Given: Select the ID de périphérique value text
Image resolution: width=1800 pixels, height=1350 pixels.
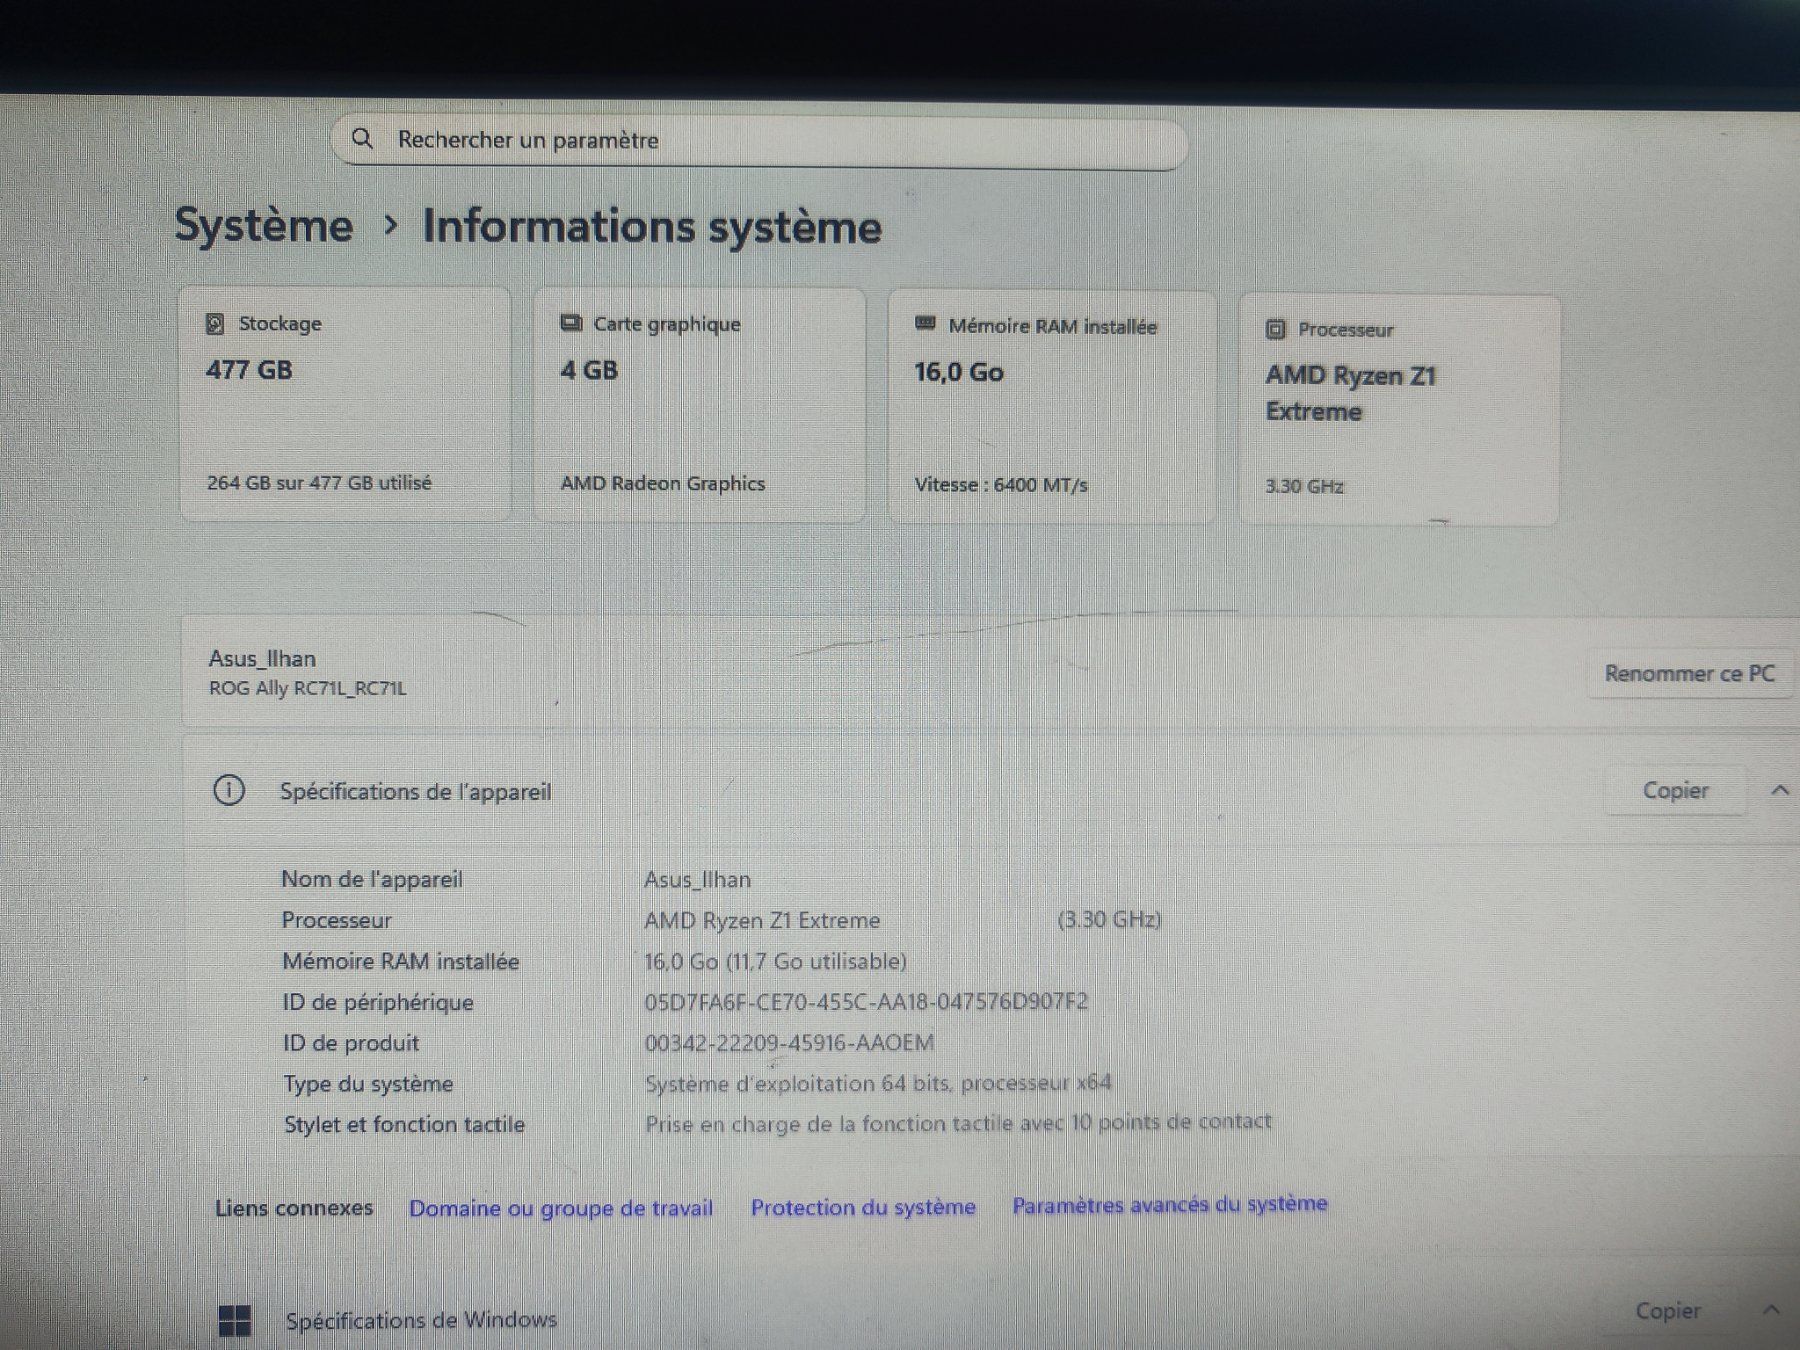Looking at the screenshot, I should [x=866, y=1002].
